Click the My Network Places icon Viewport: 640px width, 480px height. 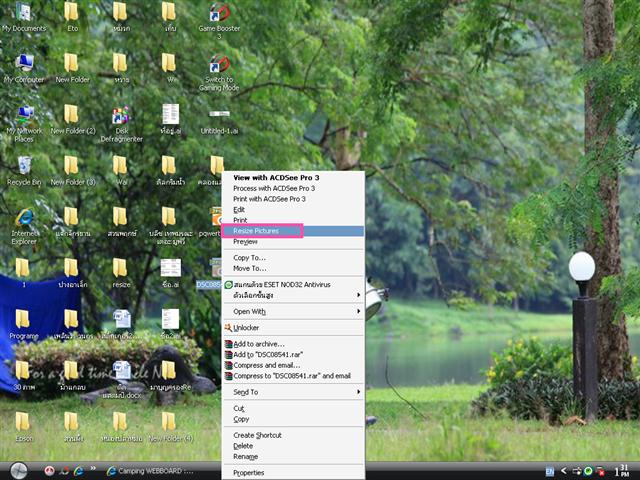point(24,116)
